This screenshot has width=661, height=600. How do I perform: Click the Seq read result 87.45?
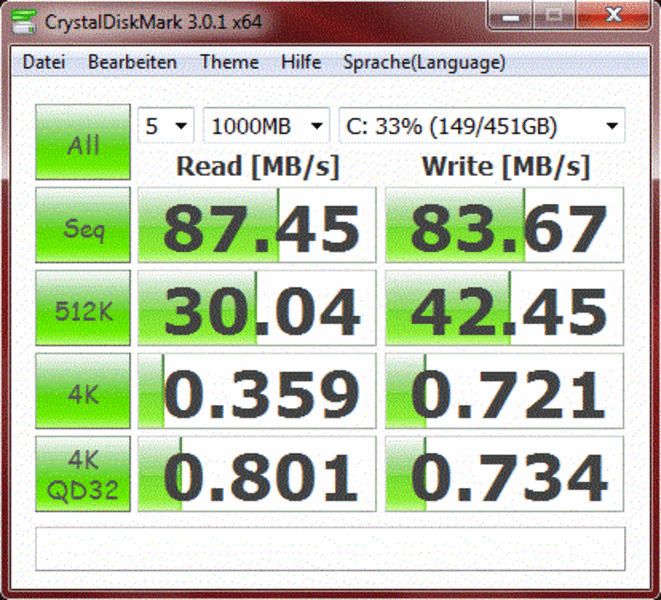pos(257,225)
